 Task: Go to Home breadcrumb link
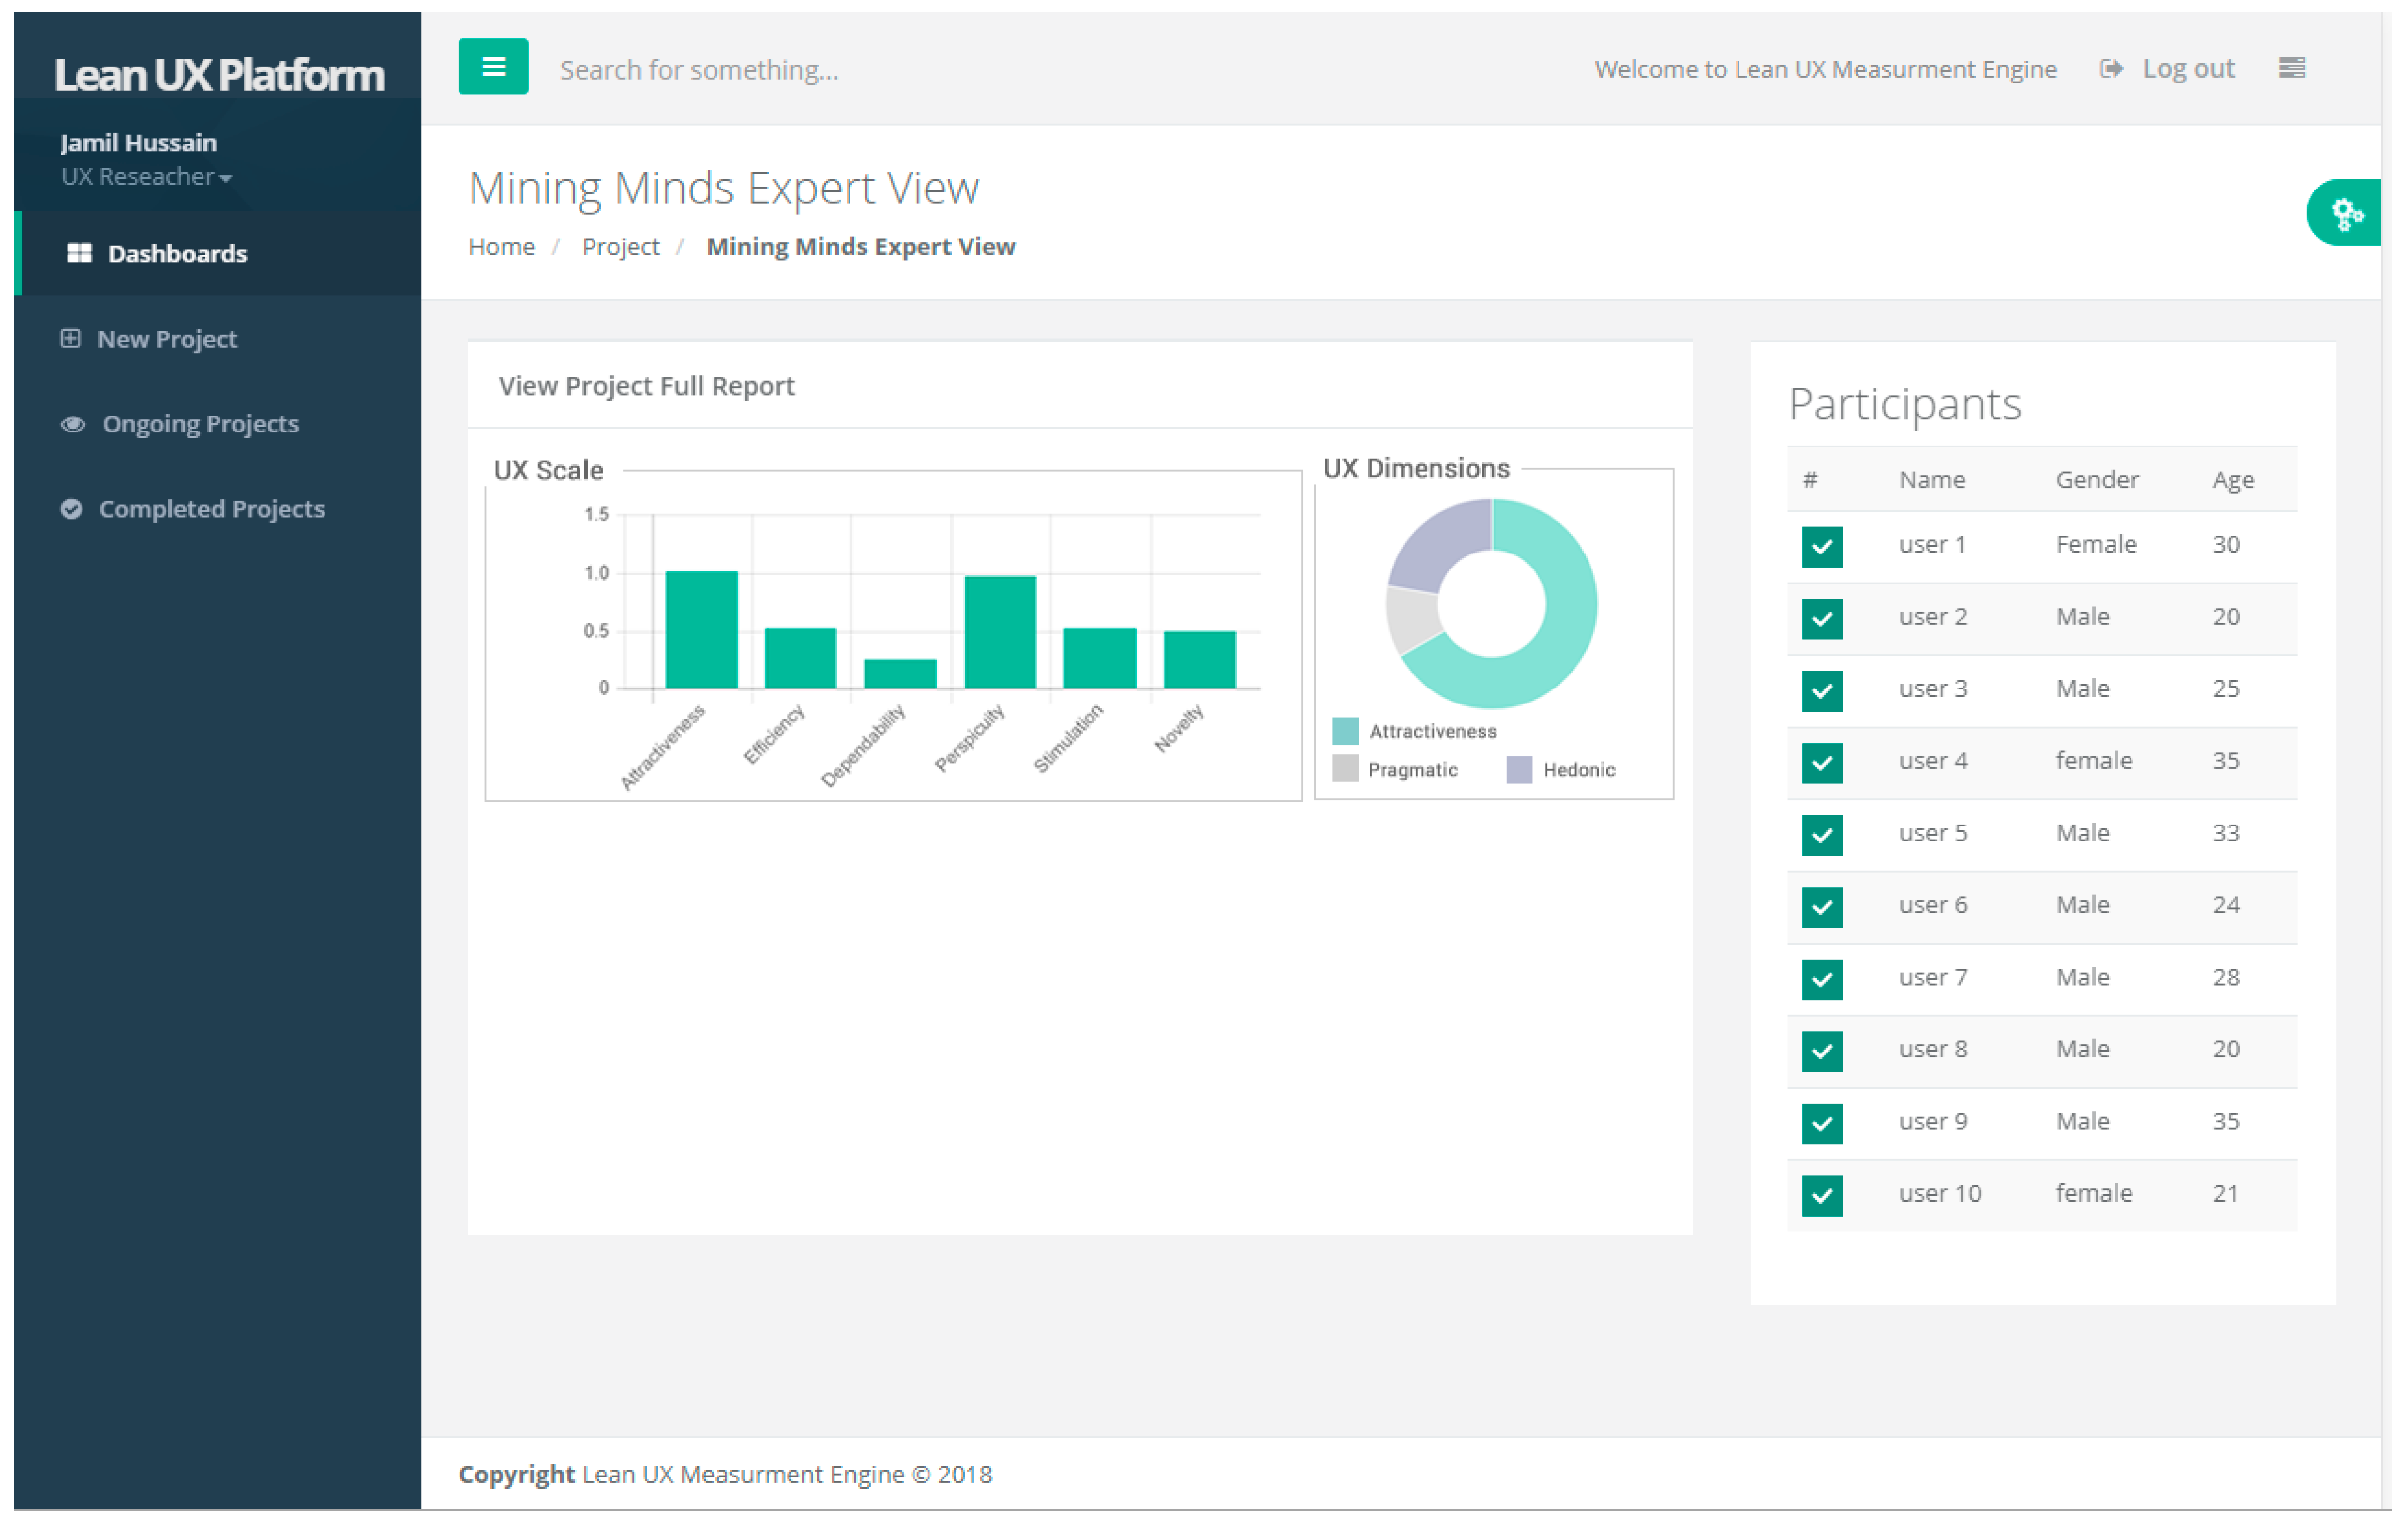501,247
